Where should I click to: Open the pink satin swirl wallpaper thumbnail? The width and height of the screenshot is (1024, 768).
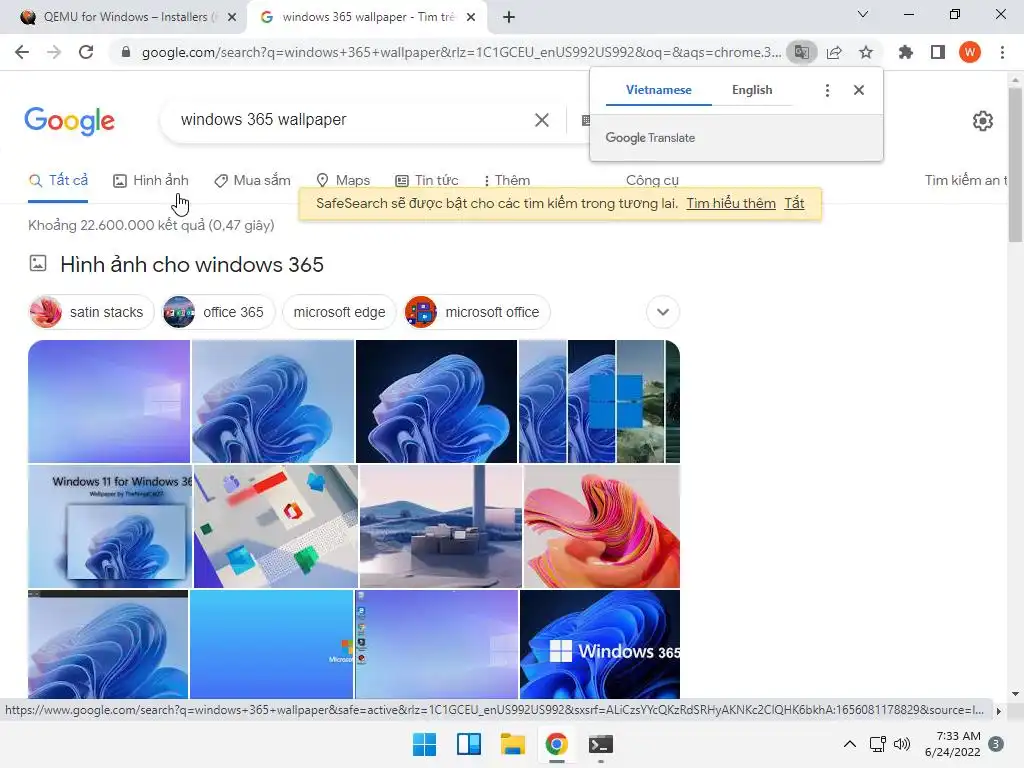(x=601, y=526)
